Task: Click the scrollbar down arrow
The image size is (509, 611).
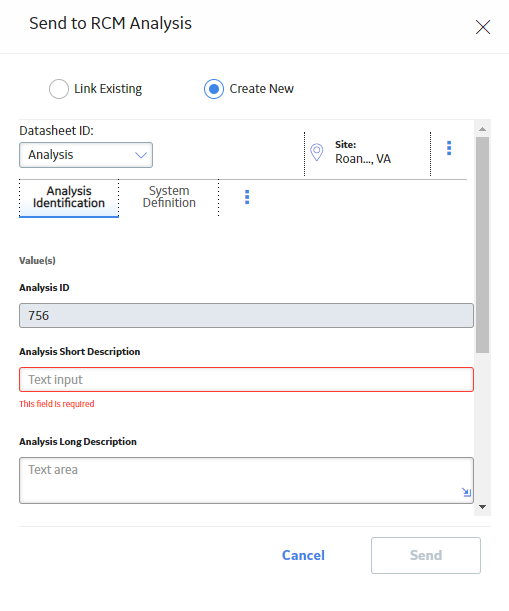Action: tap(482, 507)
